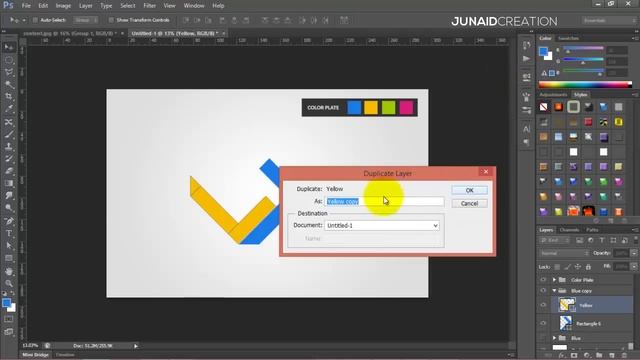640x360 pixels.
Task: Open the blending mode Normal dropdown
Action: (x=564, y=253)
